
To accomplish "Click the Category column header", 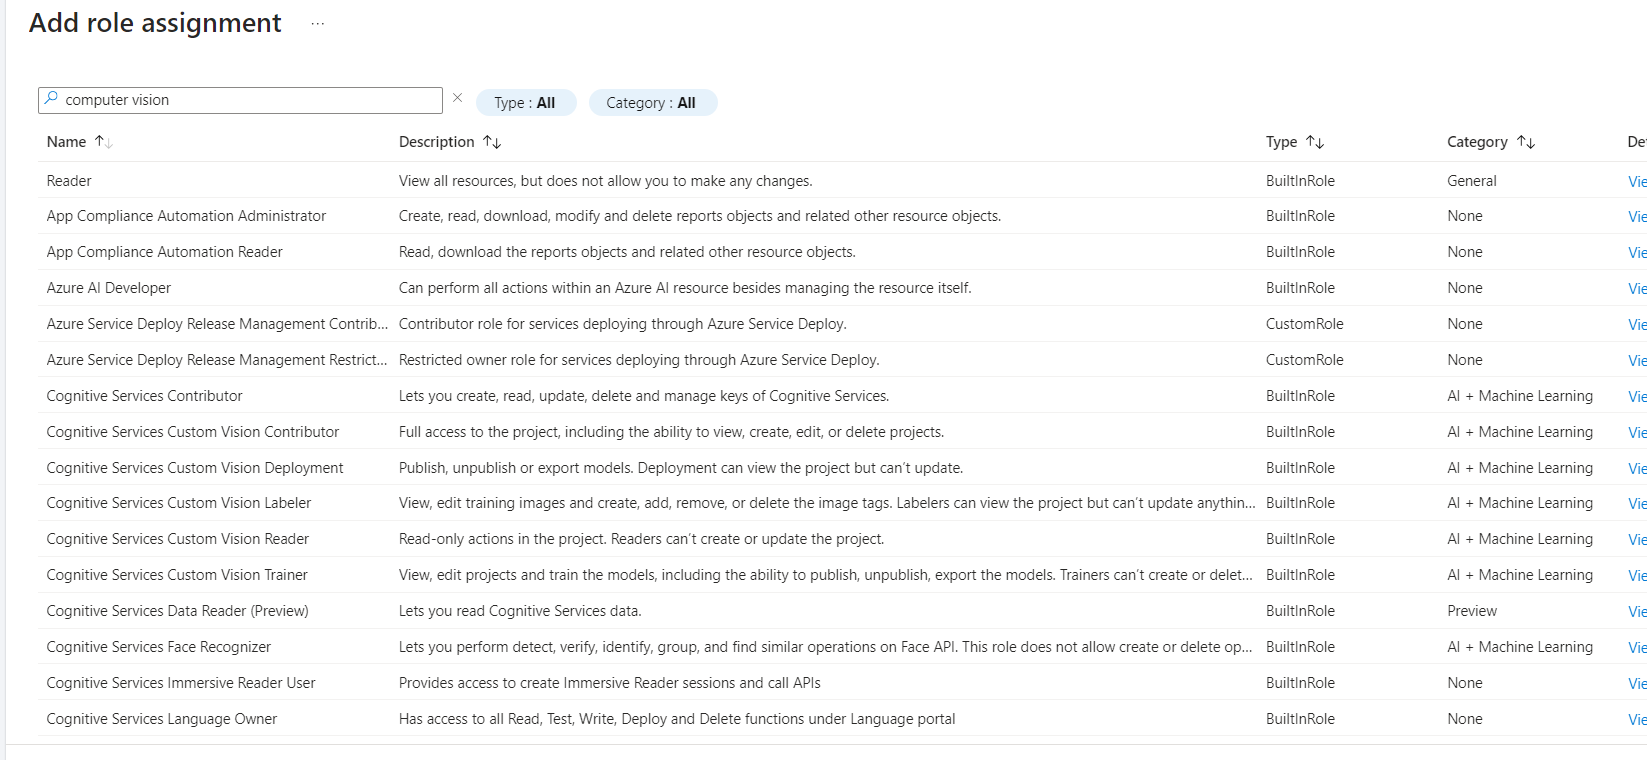I will [1477, 142].
